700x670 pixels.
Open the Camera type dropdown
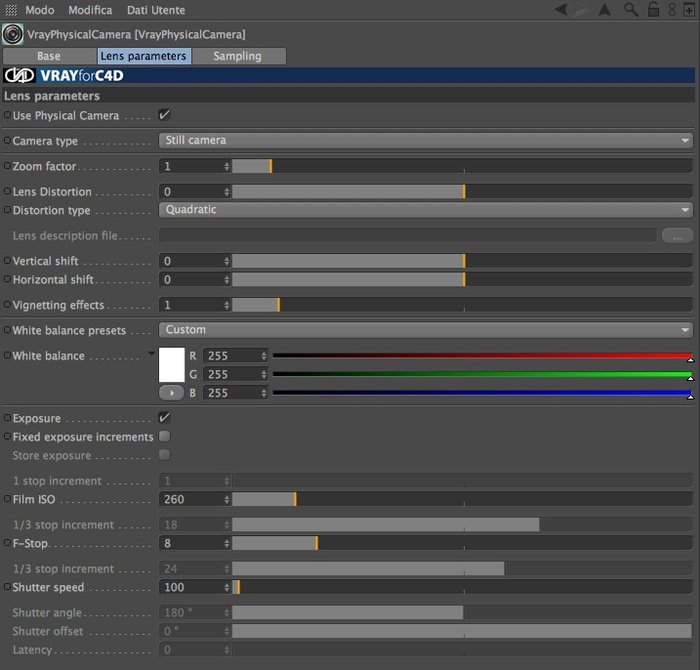(426, 140)
